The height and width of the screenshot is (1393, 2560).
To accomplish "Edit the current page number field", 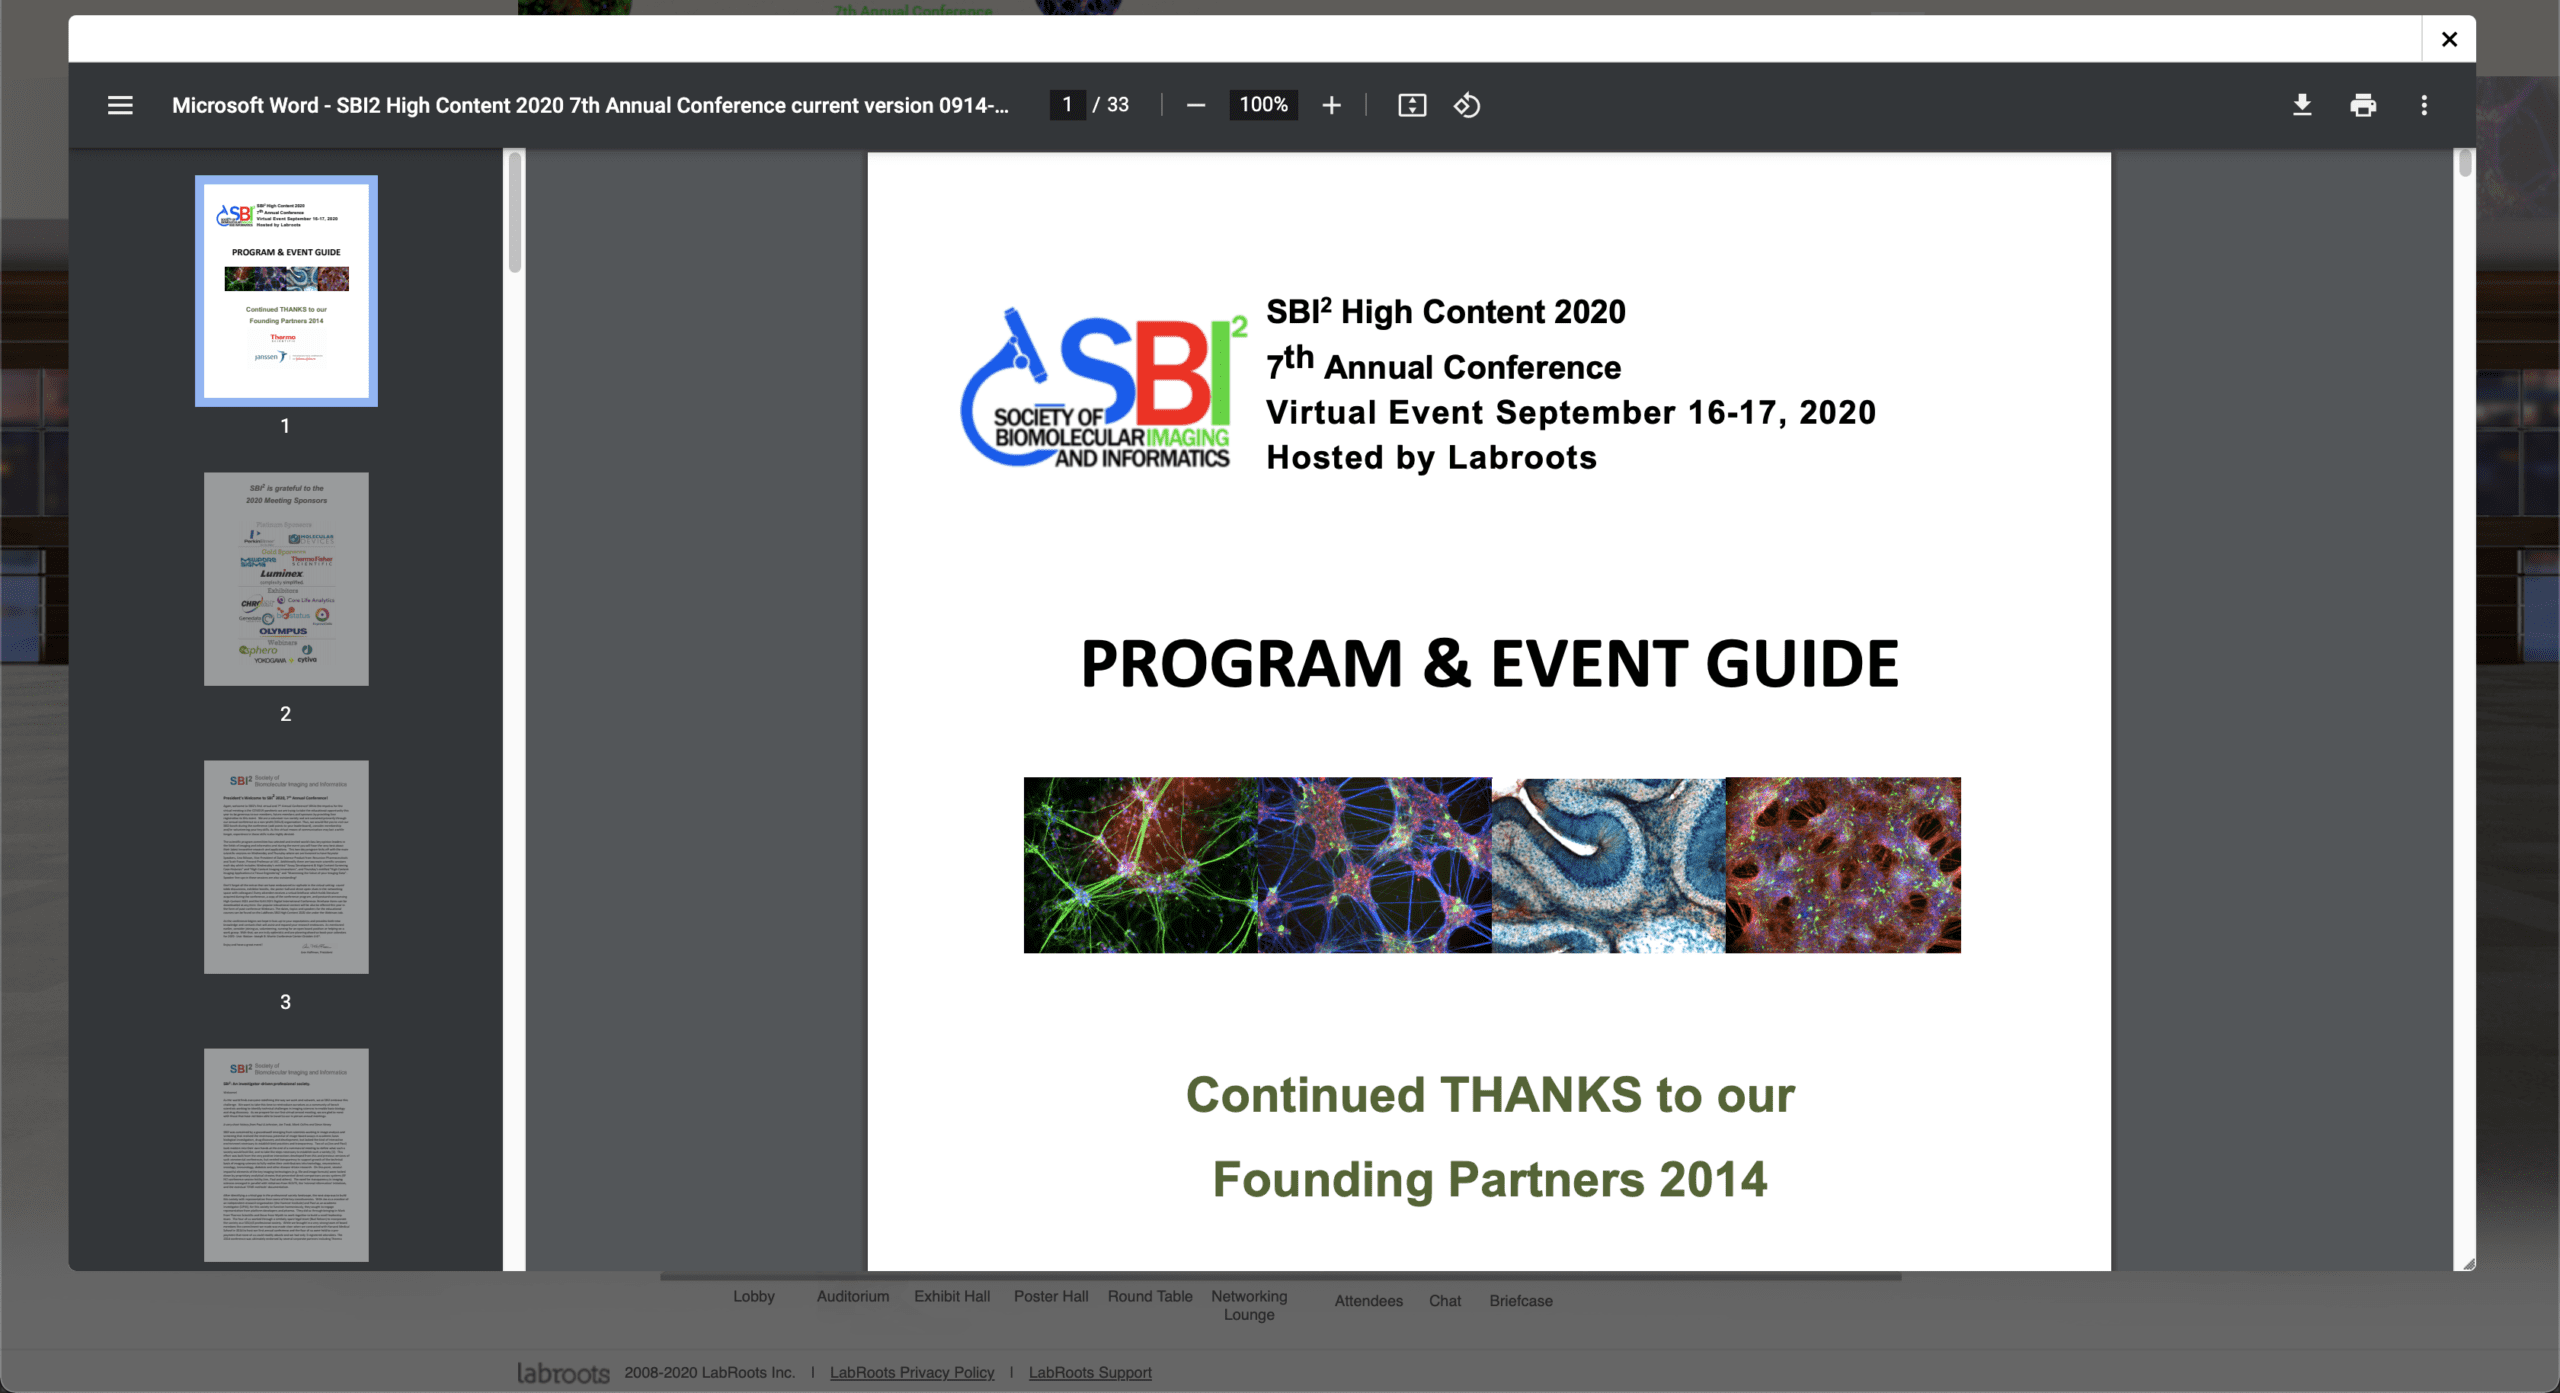I will coord(1067,105).
